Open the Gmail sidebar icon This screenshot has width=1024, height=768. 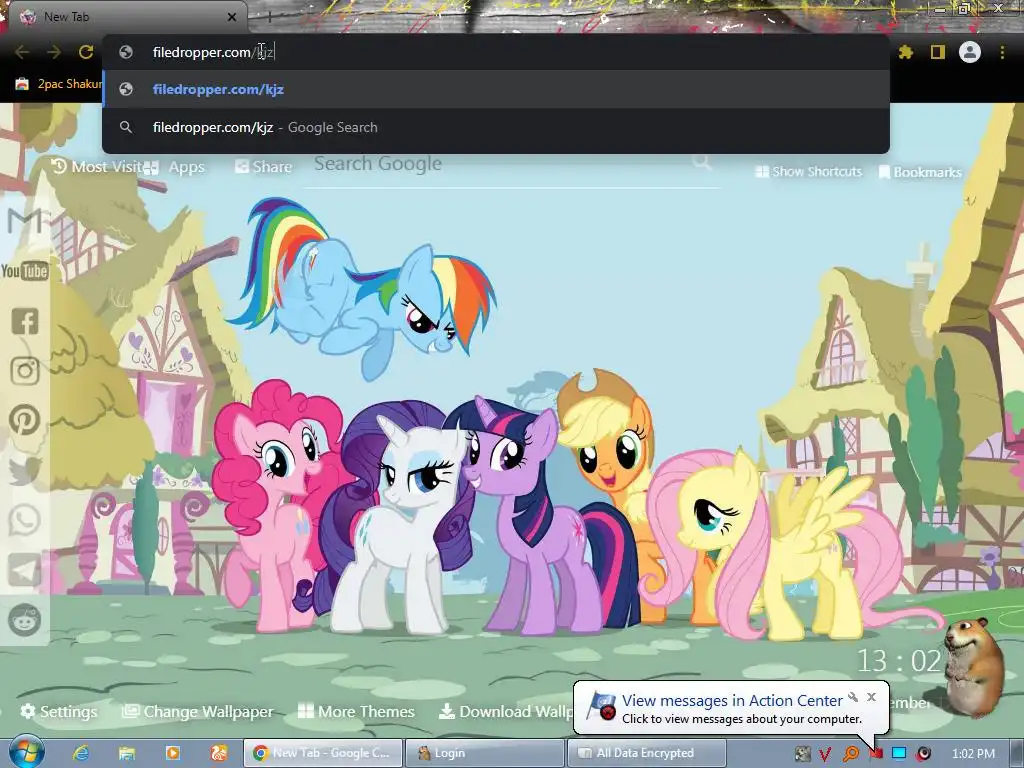click(25, 220)
